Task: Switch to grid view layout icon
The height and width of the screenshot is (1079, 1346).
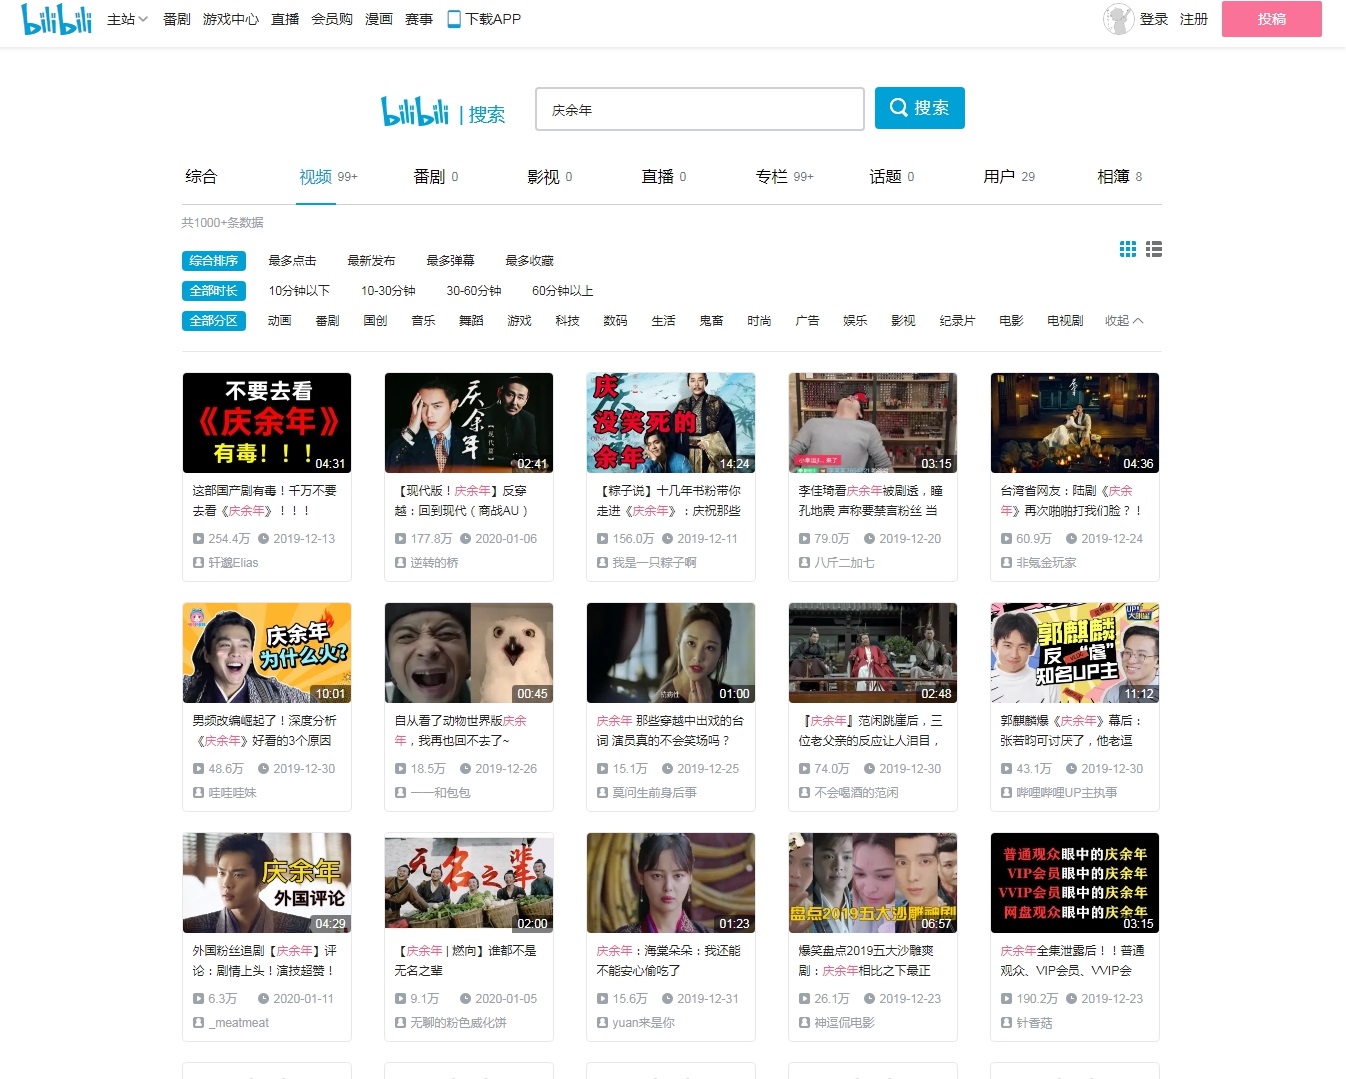Action: 1128,249
